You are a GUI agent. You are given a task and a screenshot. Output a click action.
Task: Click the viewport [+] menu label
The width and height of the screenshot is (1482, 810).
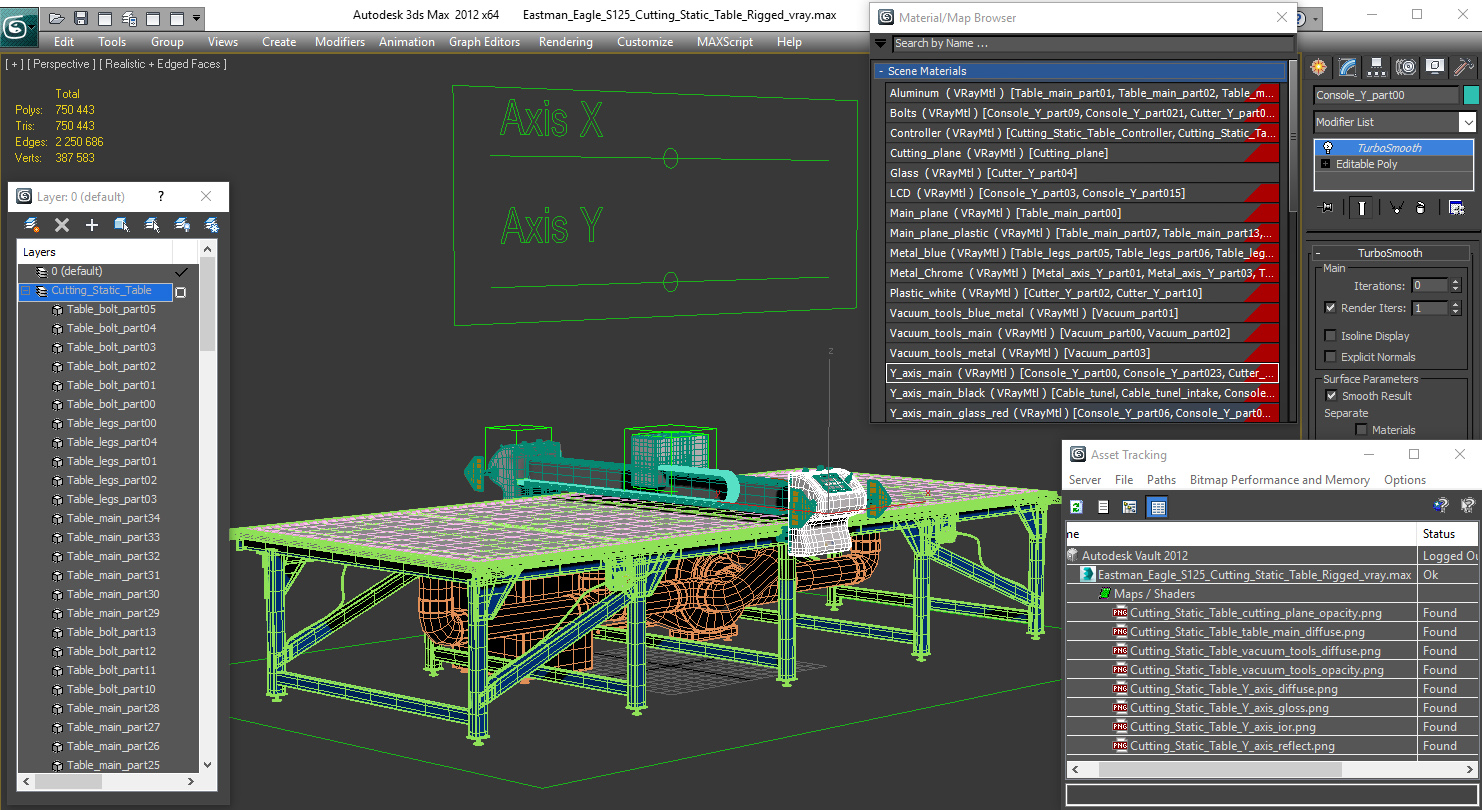[15, 64]
